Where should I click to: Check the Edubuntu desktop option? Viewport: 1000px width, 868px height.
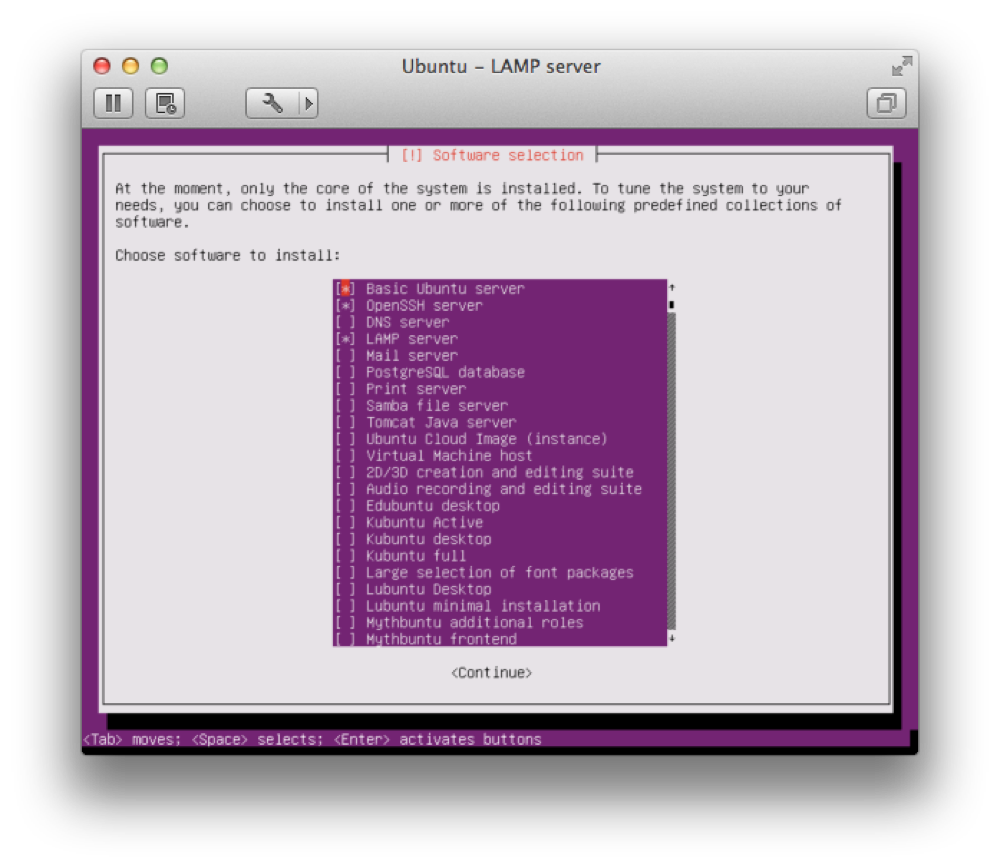(x=346, y=506)
